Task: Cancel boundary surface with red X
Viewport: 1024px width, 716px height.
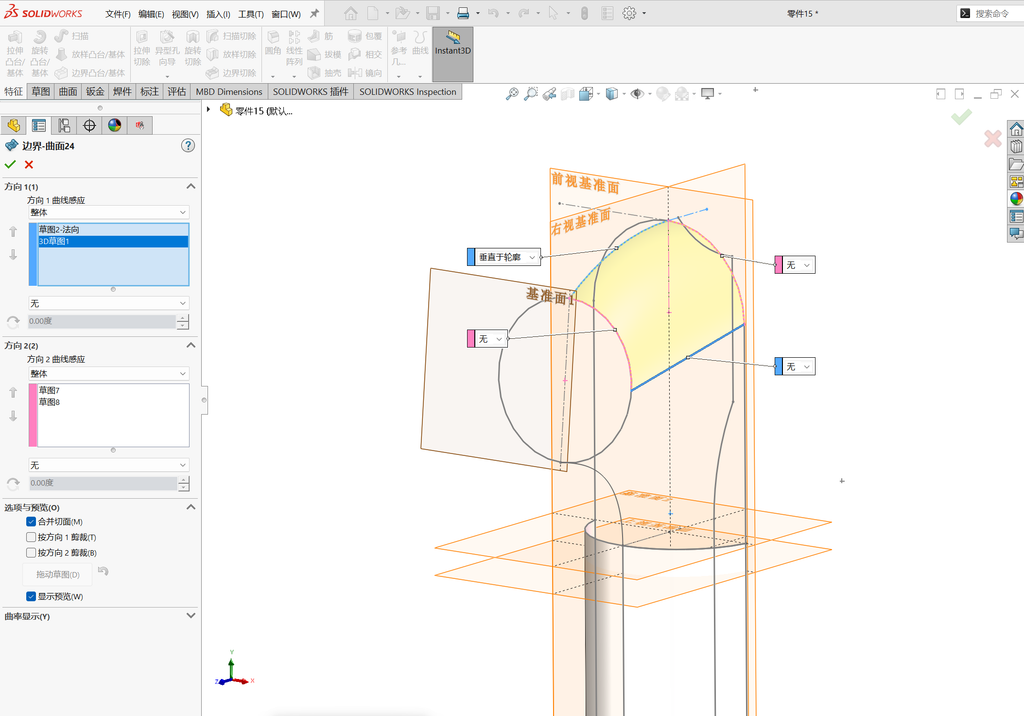Action: [29, 165]
